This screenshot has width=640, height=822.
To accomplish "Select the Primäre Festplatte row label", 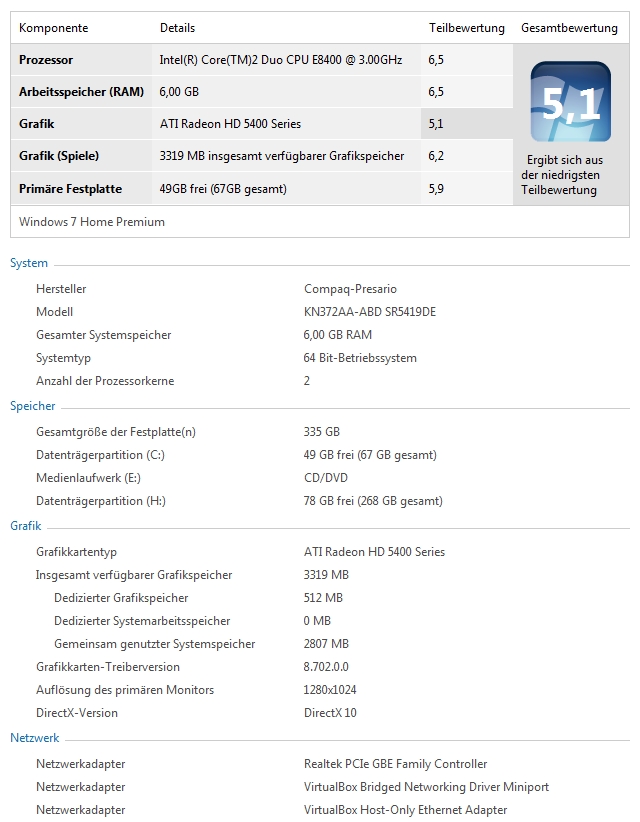I will coord(70,189).
